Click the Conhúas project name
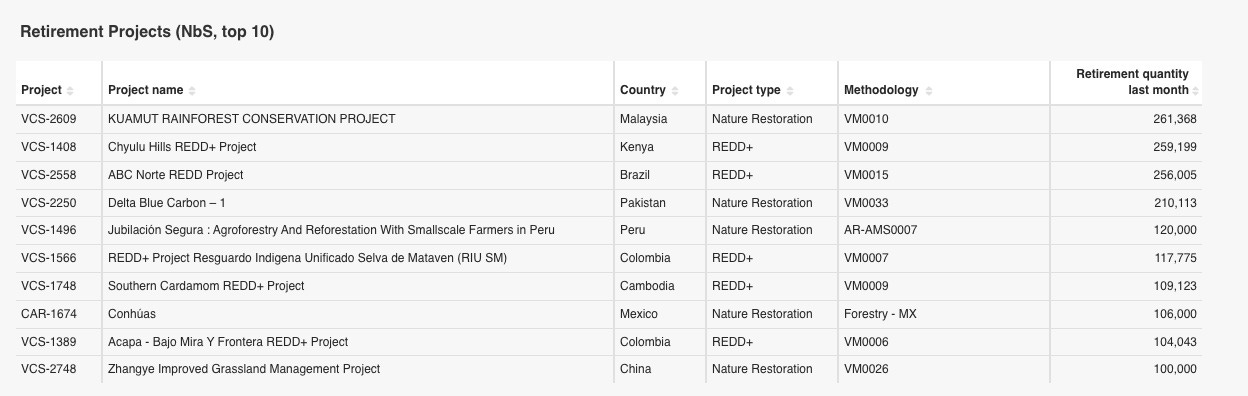Screen dimensions: 1248x396 (132, 314)
